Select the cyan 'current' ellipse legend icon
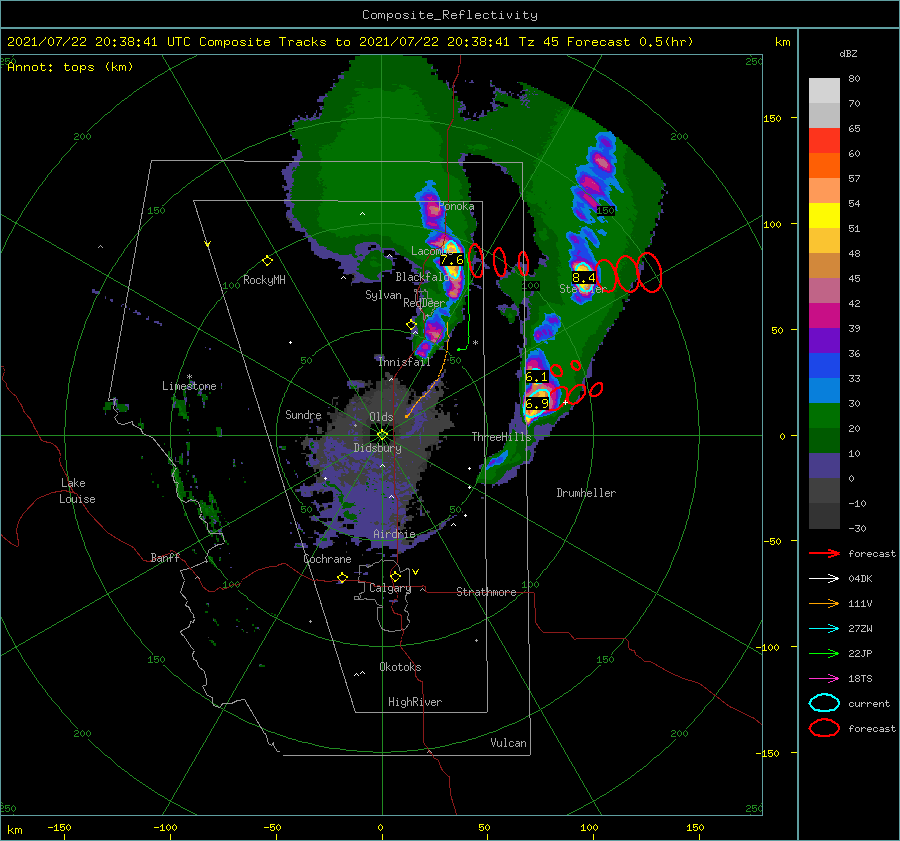Screen dimensions: 900x841 pos(824,703)
